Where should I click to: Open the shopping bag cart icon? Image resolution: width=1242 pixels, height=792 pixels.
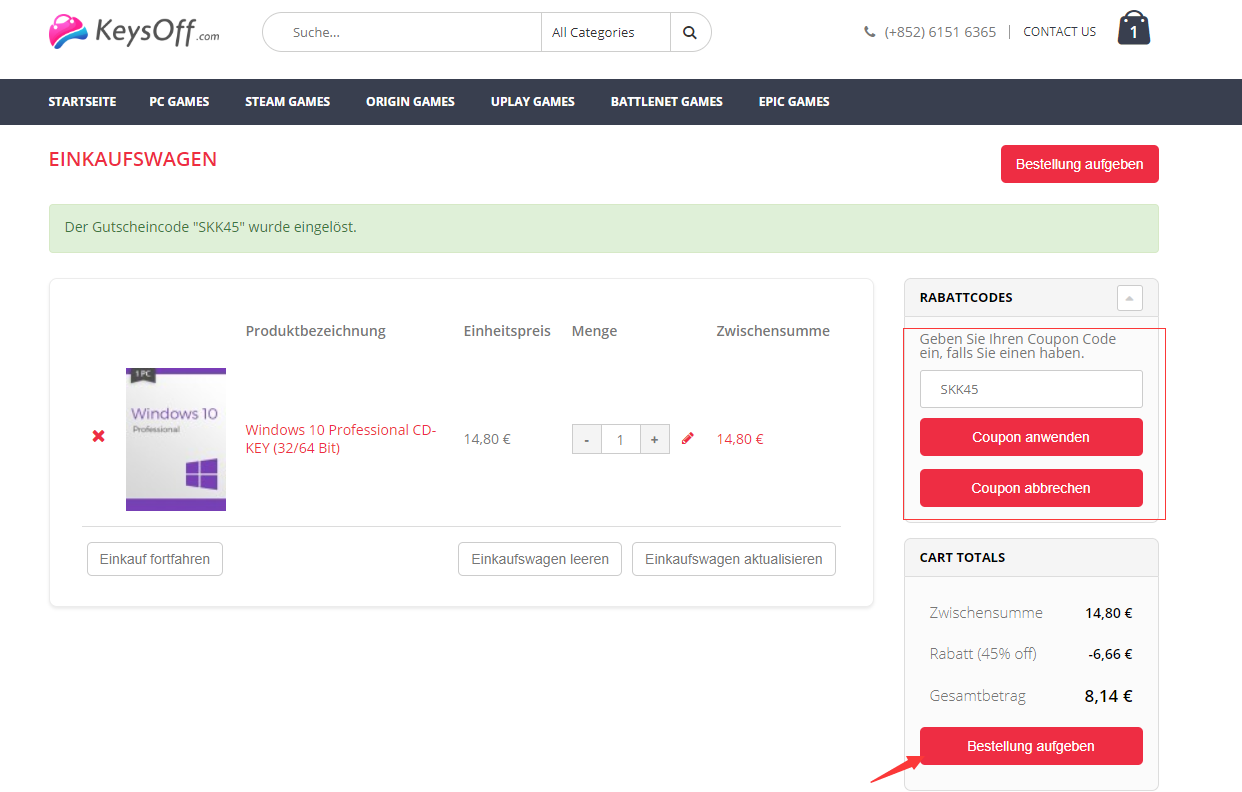pyautogui.click(x=1133, y=28)
